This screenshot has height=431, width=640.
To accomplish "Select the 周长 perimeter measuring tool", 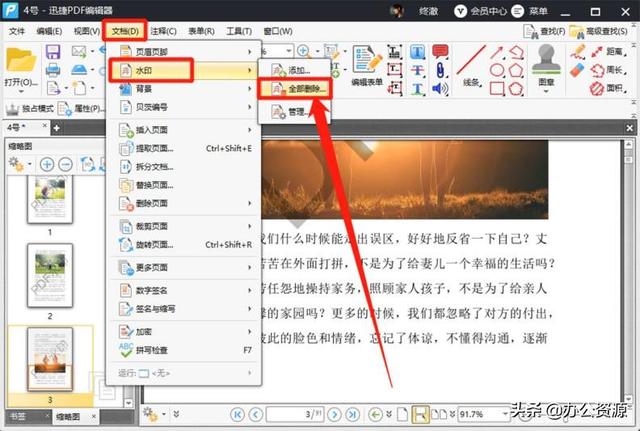I will (x=608, y=70).
